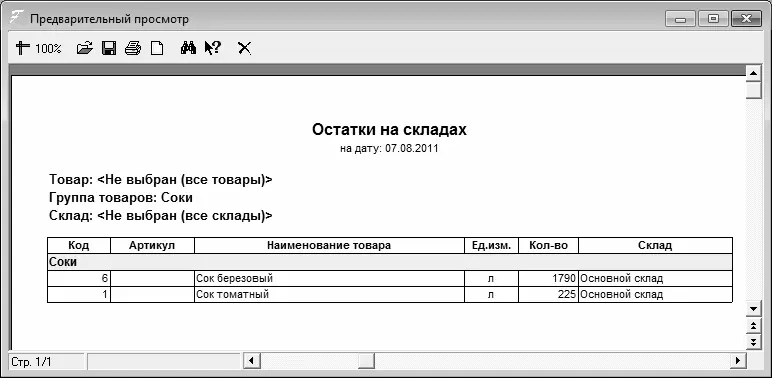772x378 pixels.
Task: Maximize the preview window
Action: pyautogui.click(x=713, y=19)
